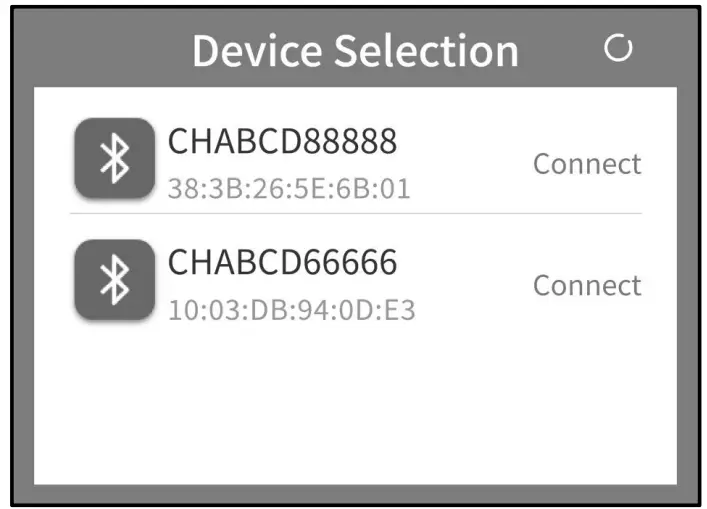
Task: Click MAC address 10:03:DB:94:0D:E3
Action: pos(291,311)
